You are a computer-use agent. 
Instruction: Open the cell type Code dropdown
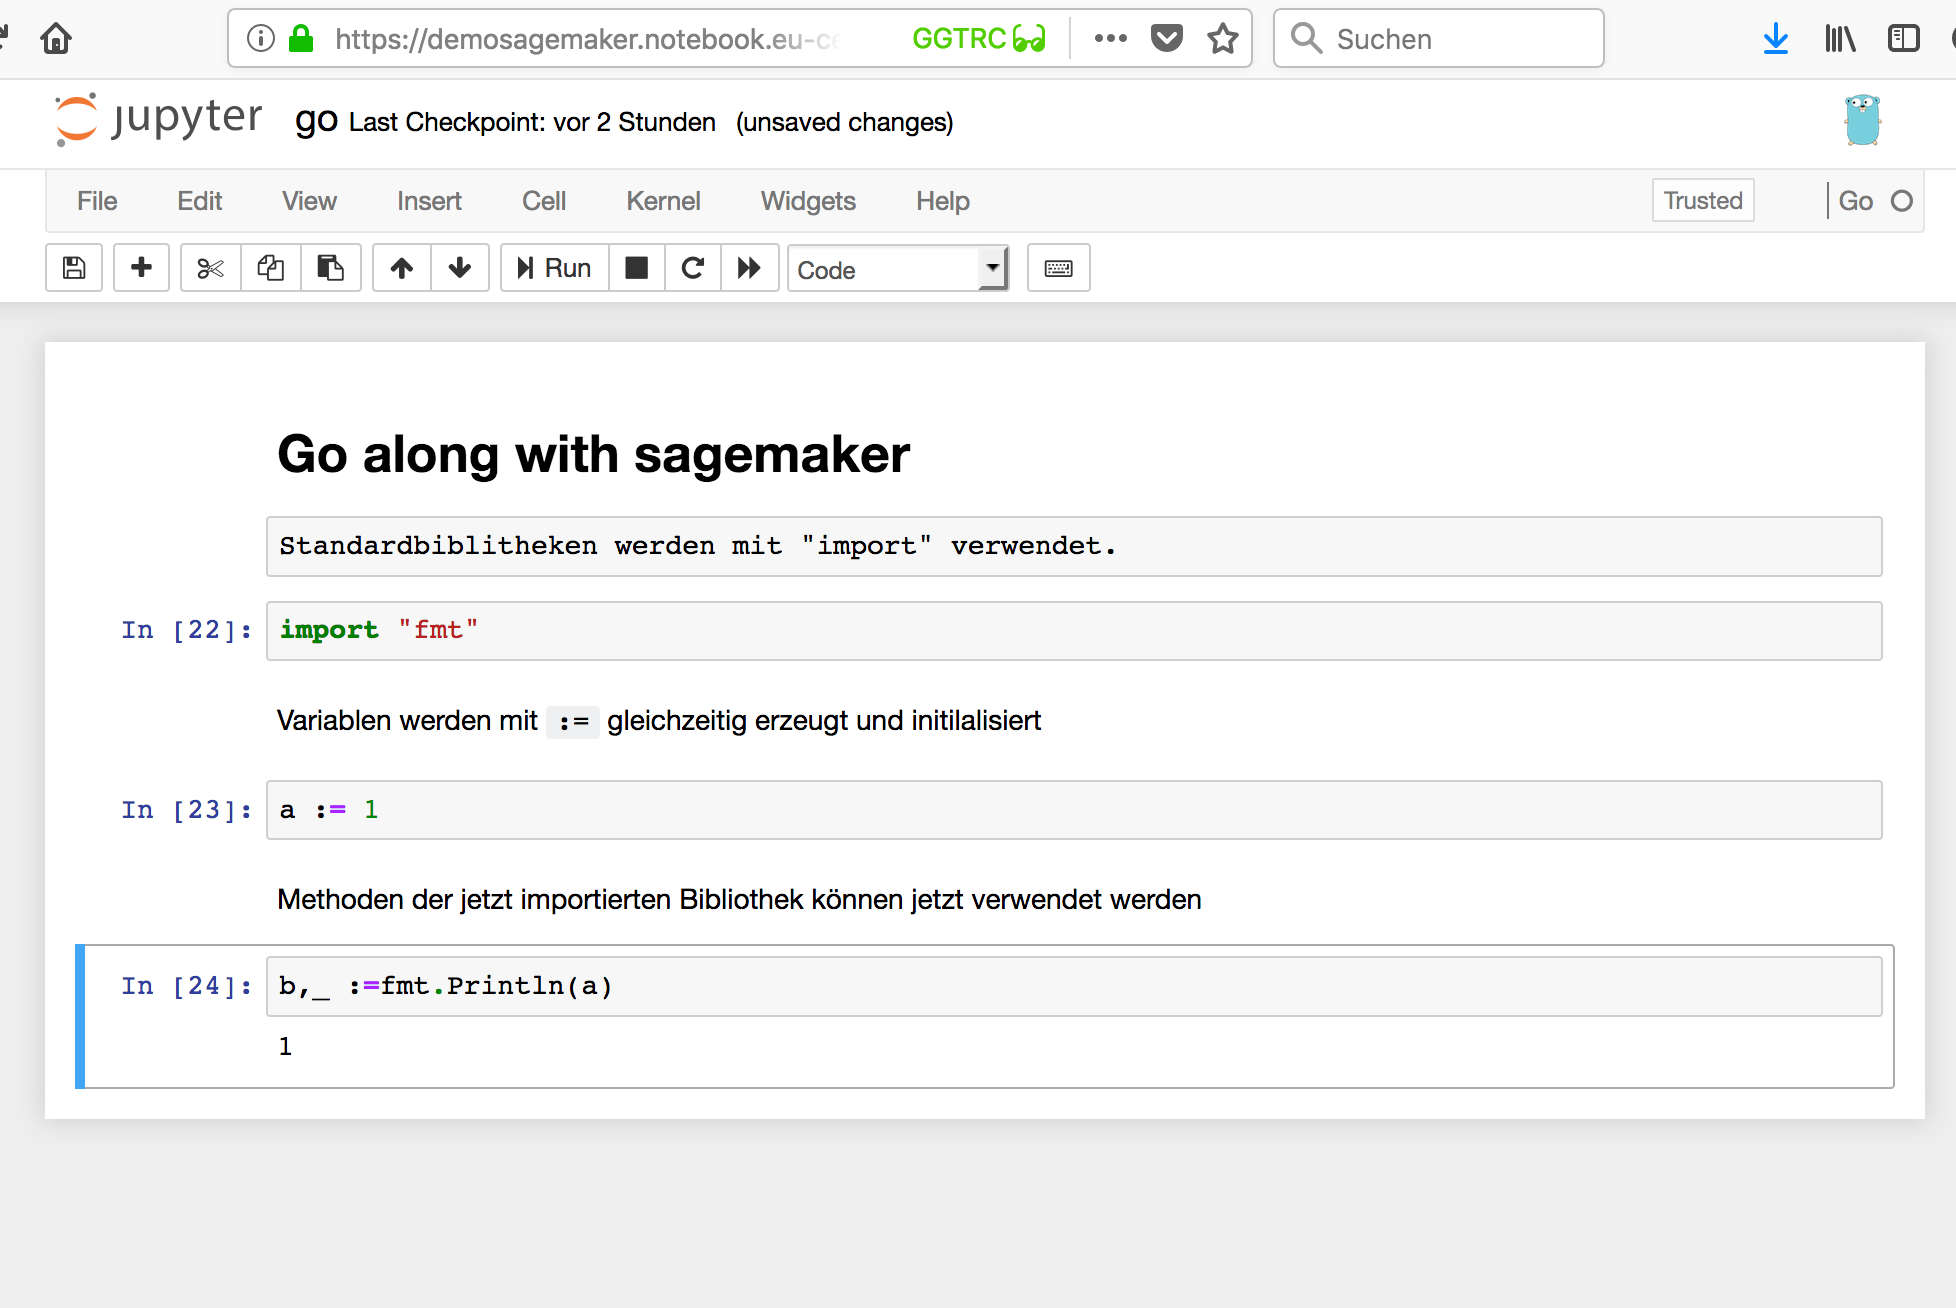pos(898,269)
